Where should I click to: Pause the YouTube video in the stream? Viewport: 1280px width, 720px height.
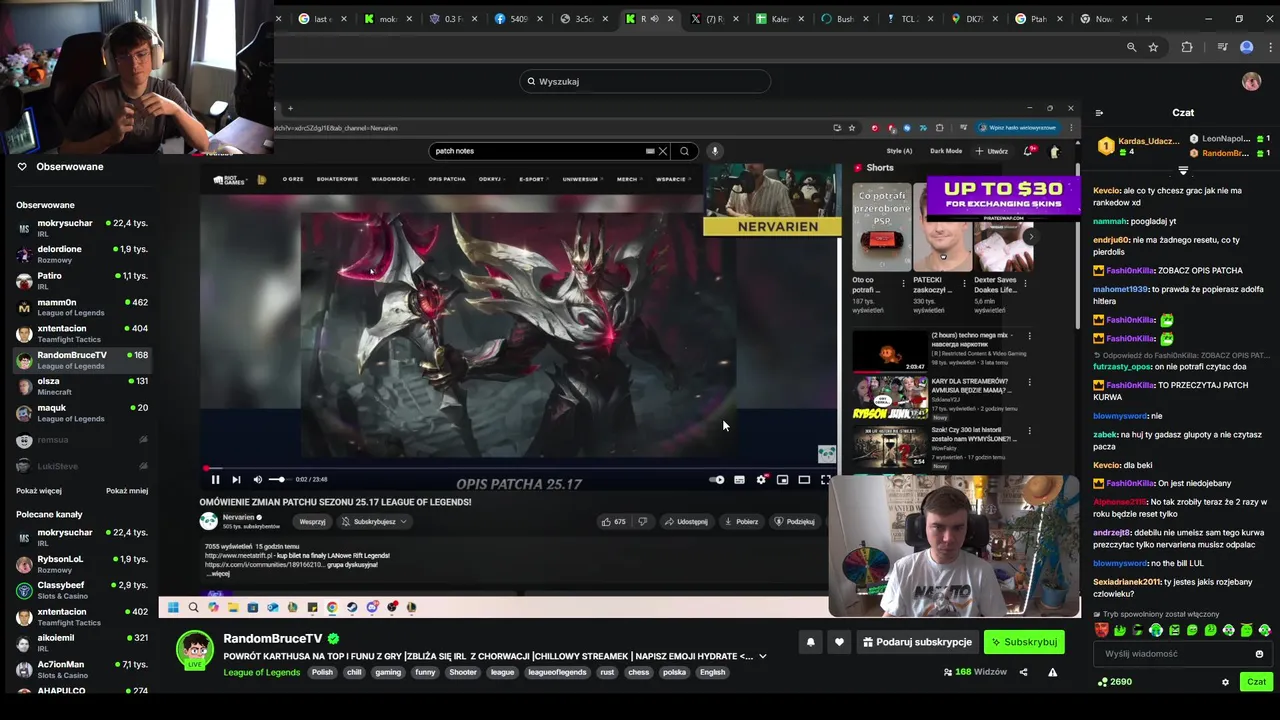pyautogui.click(x=215, y=480)
